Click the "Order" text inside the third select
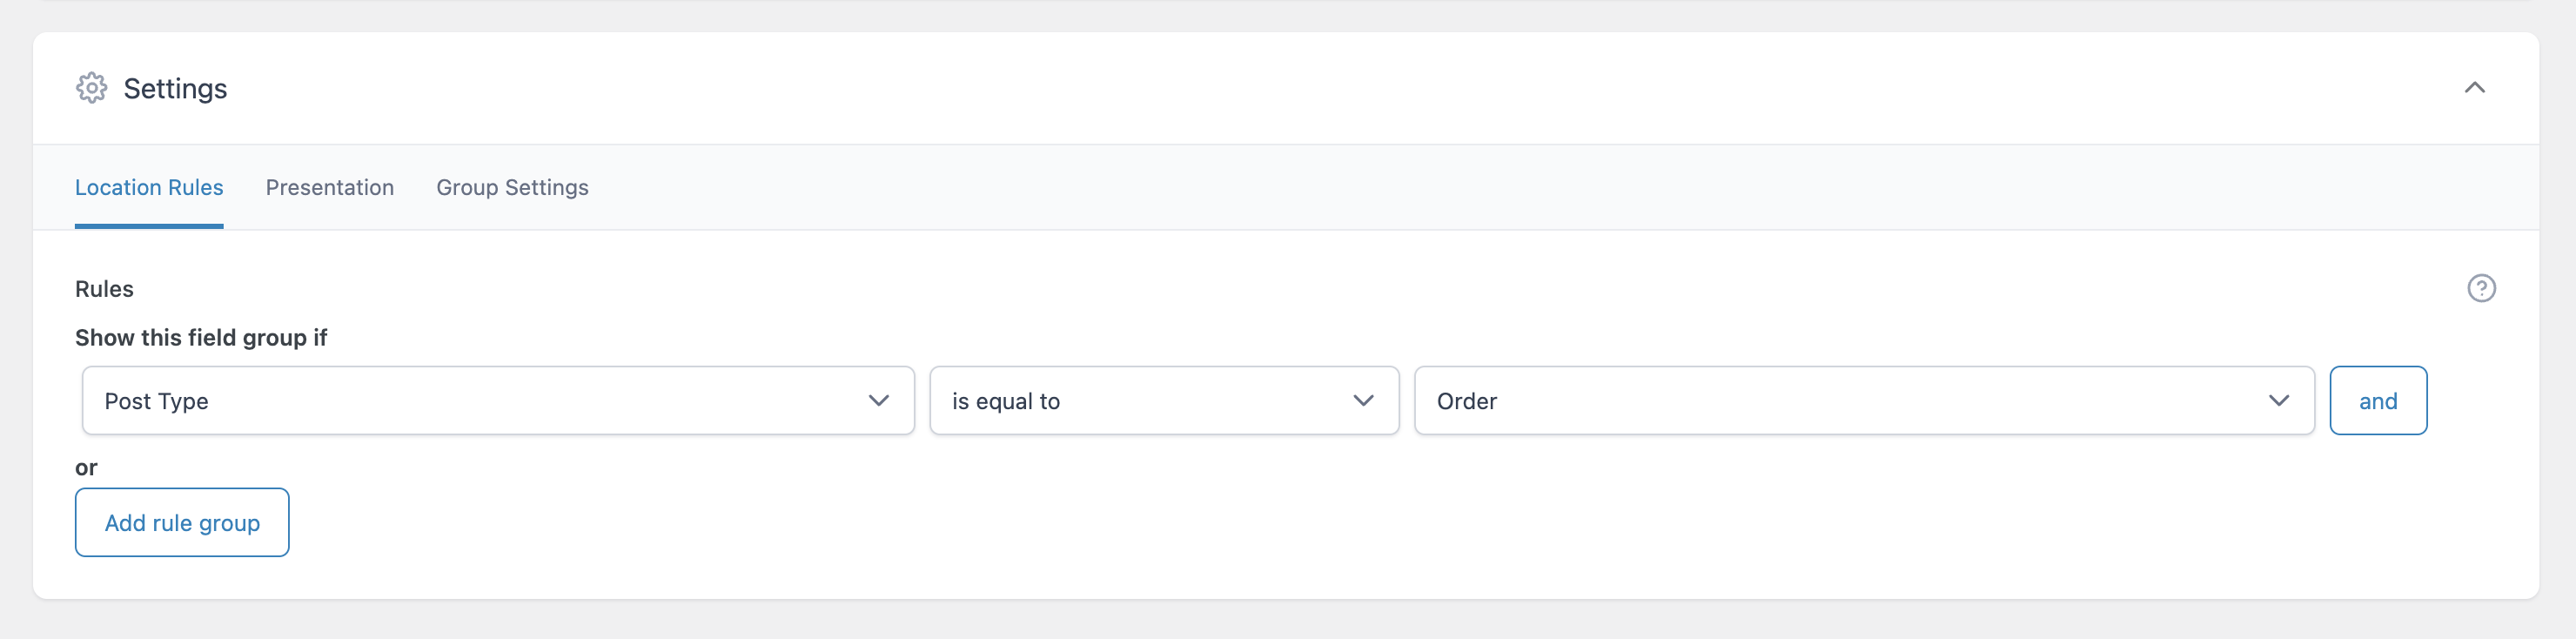This screenshot has height=639, width=2576. [1466, 401]
